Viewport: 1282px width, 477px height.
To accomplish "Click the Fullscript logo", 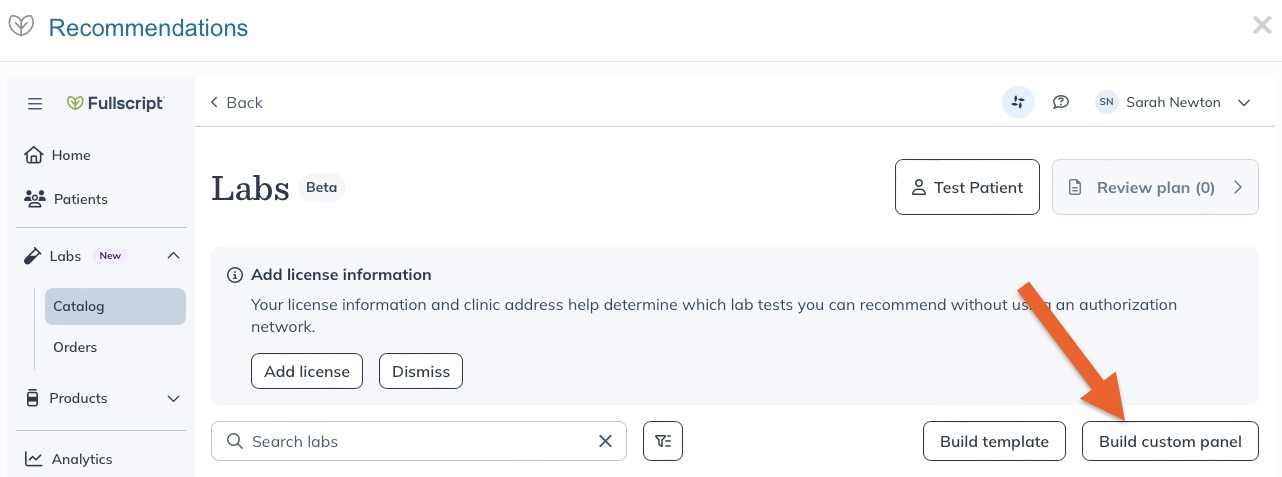I will [116, 103].
